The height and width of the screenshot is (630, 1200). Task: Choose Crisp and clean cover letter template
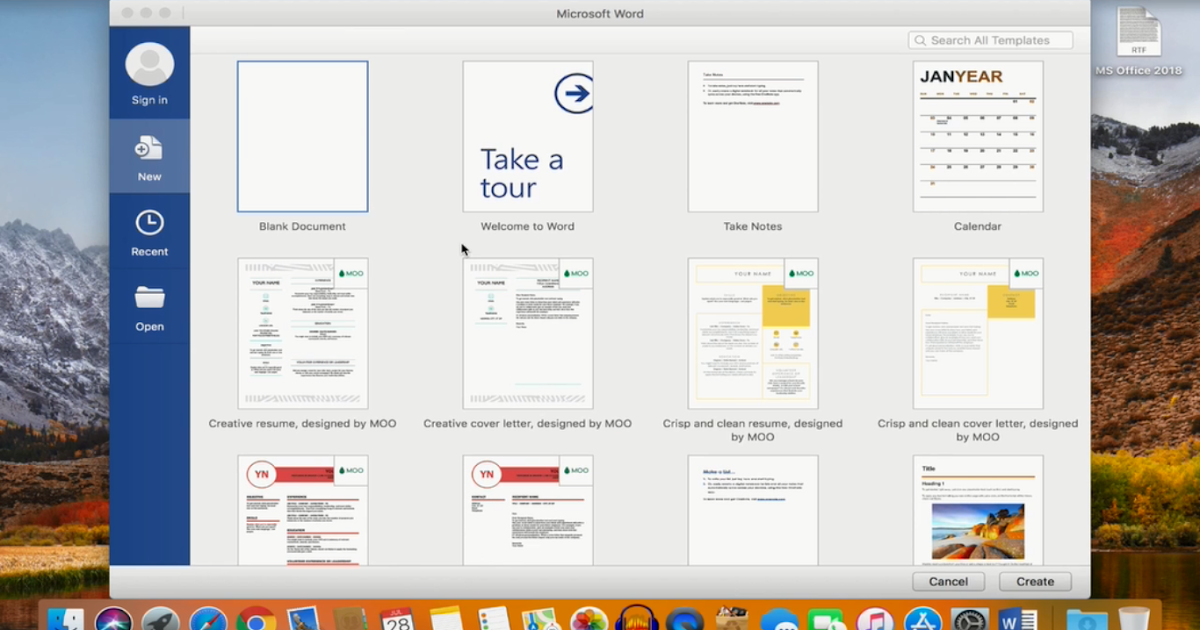(x=978, y=333)
